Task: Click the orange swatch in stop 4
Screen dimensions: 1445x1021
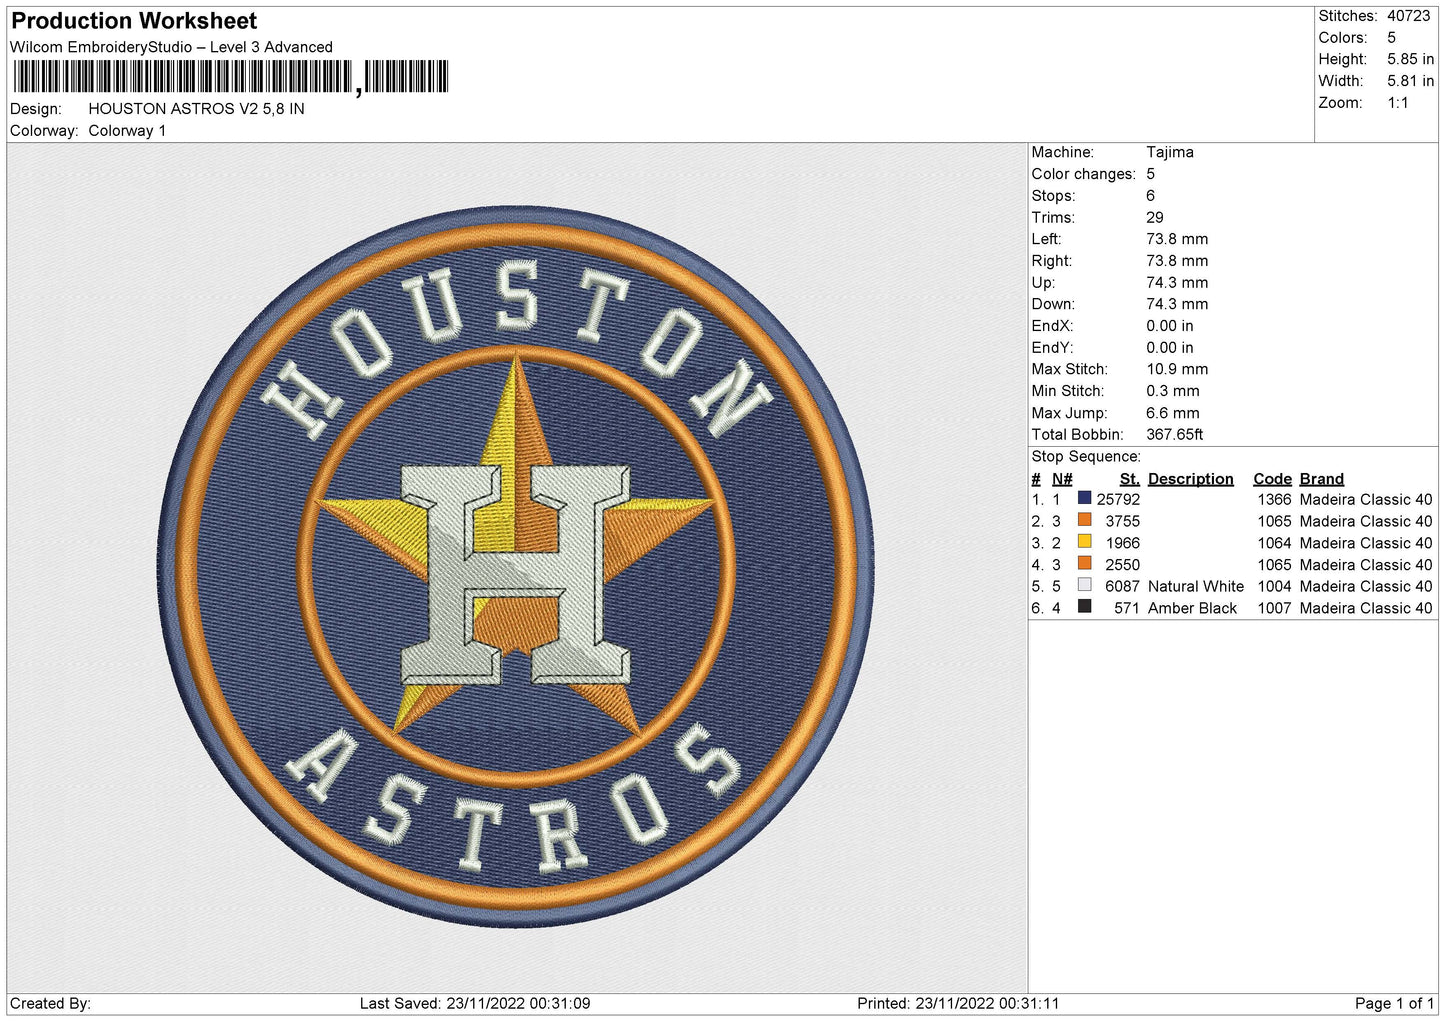Action: coord(1084,563)
